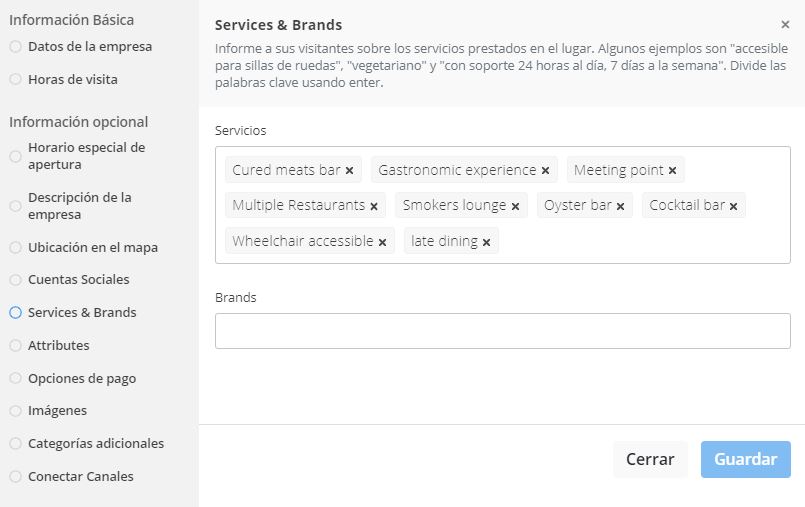Image resolution: width=805 pixels, height=507 pixels.
Task: Navigate to Imágenes section
Action: point(57,411)
